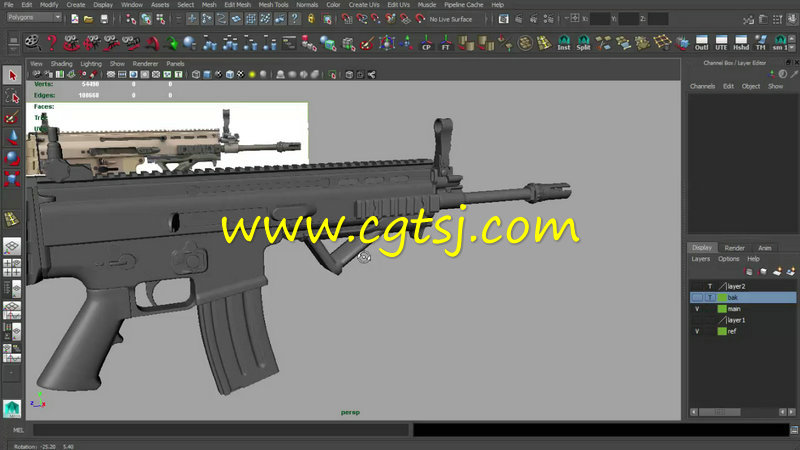Toggle the Textured checker sphere icon
The width and height of the screenshot is (800, 450).
(241, 74)
